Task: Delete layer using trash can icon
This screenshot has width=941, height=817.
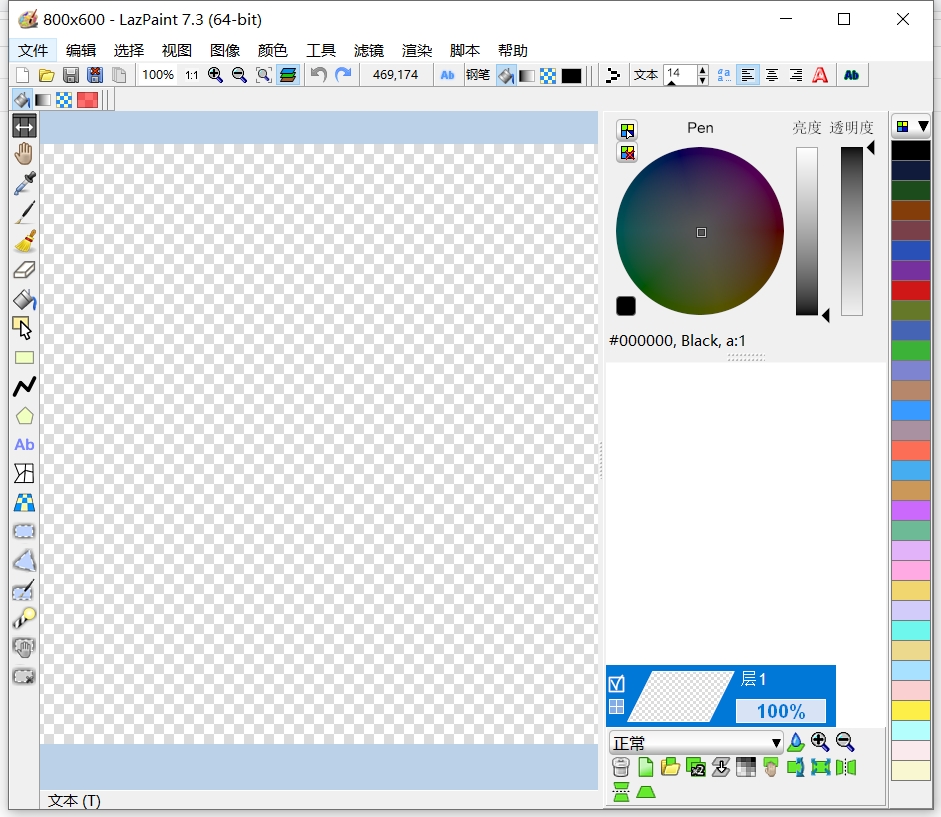Action: point(621,767)
